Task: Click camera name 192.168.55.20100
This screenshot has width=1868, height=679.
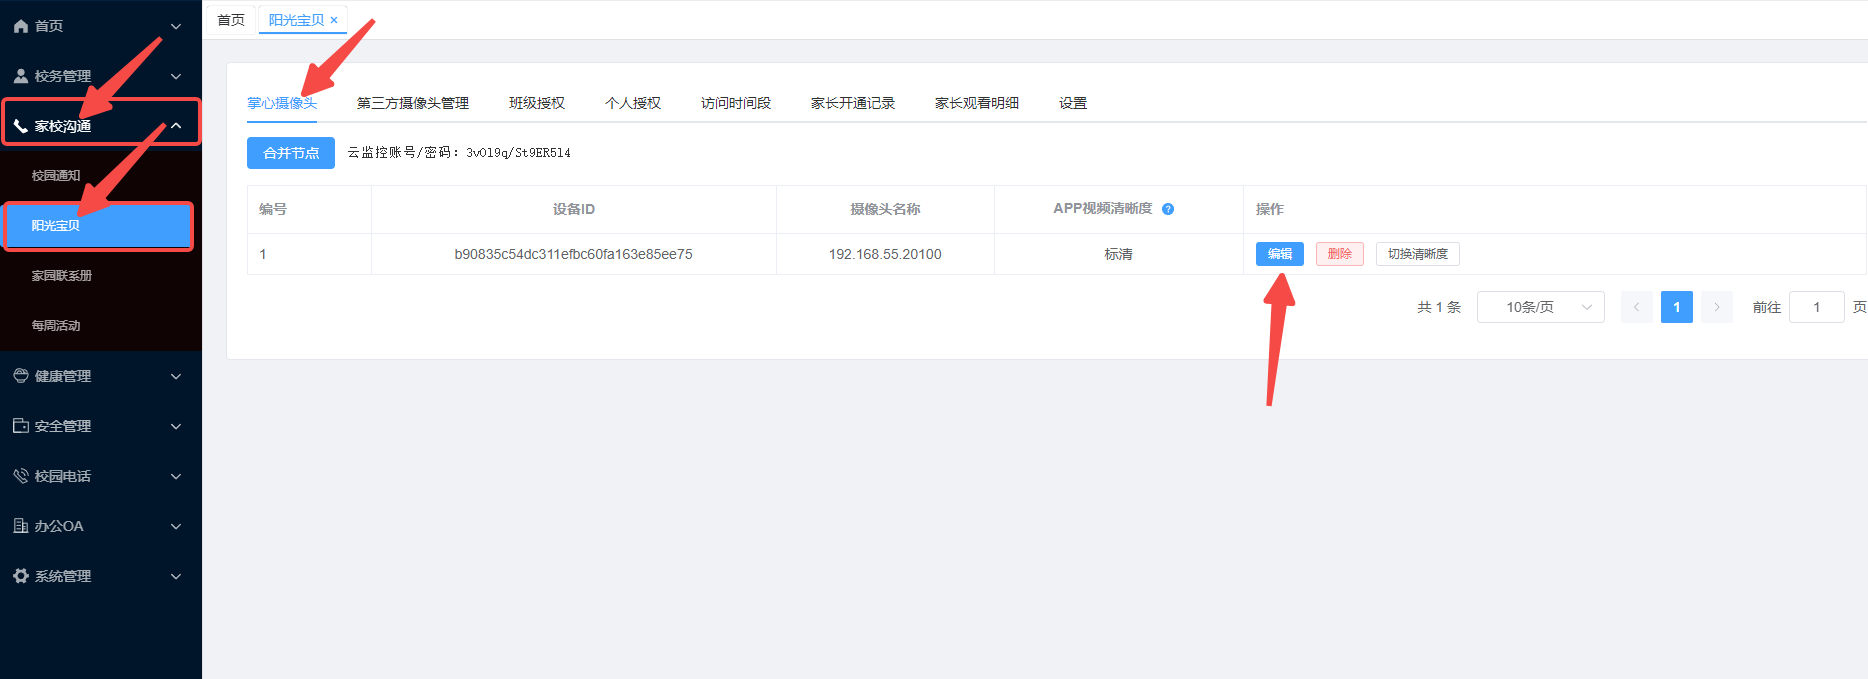Action: pyautogui.click(x=885, y=254)
